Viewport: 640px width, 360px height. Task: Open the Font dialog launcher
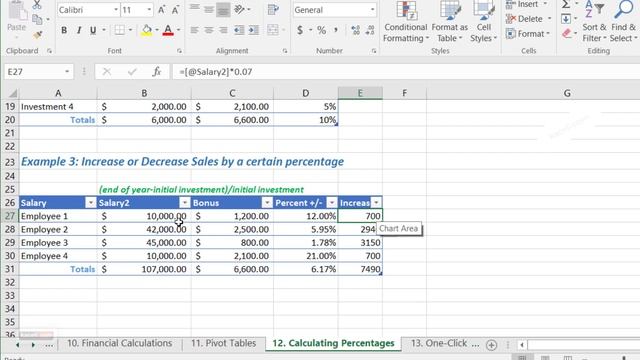coord(179,51)
